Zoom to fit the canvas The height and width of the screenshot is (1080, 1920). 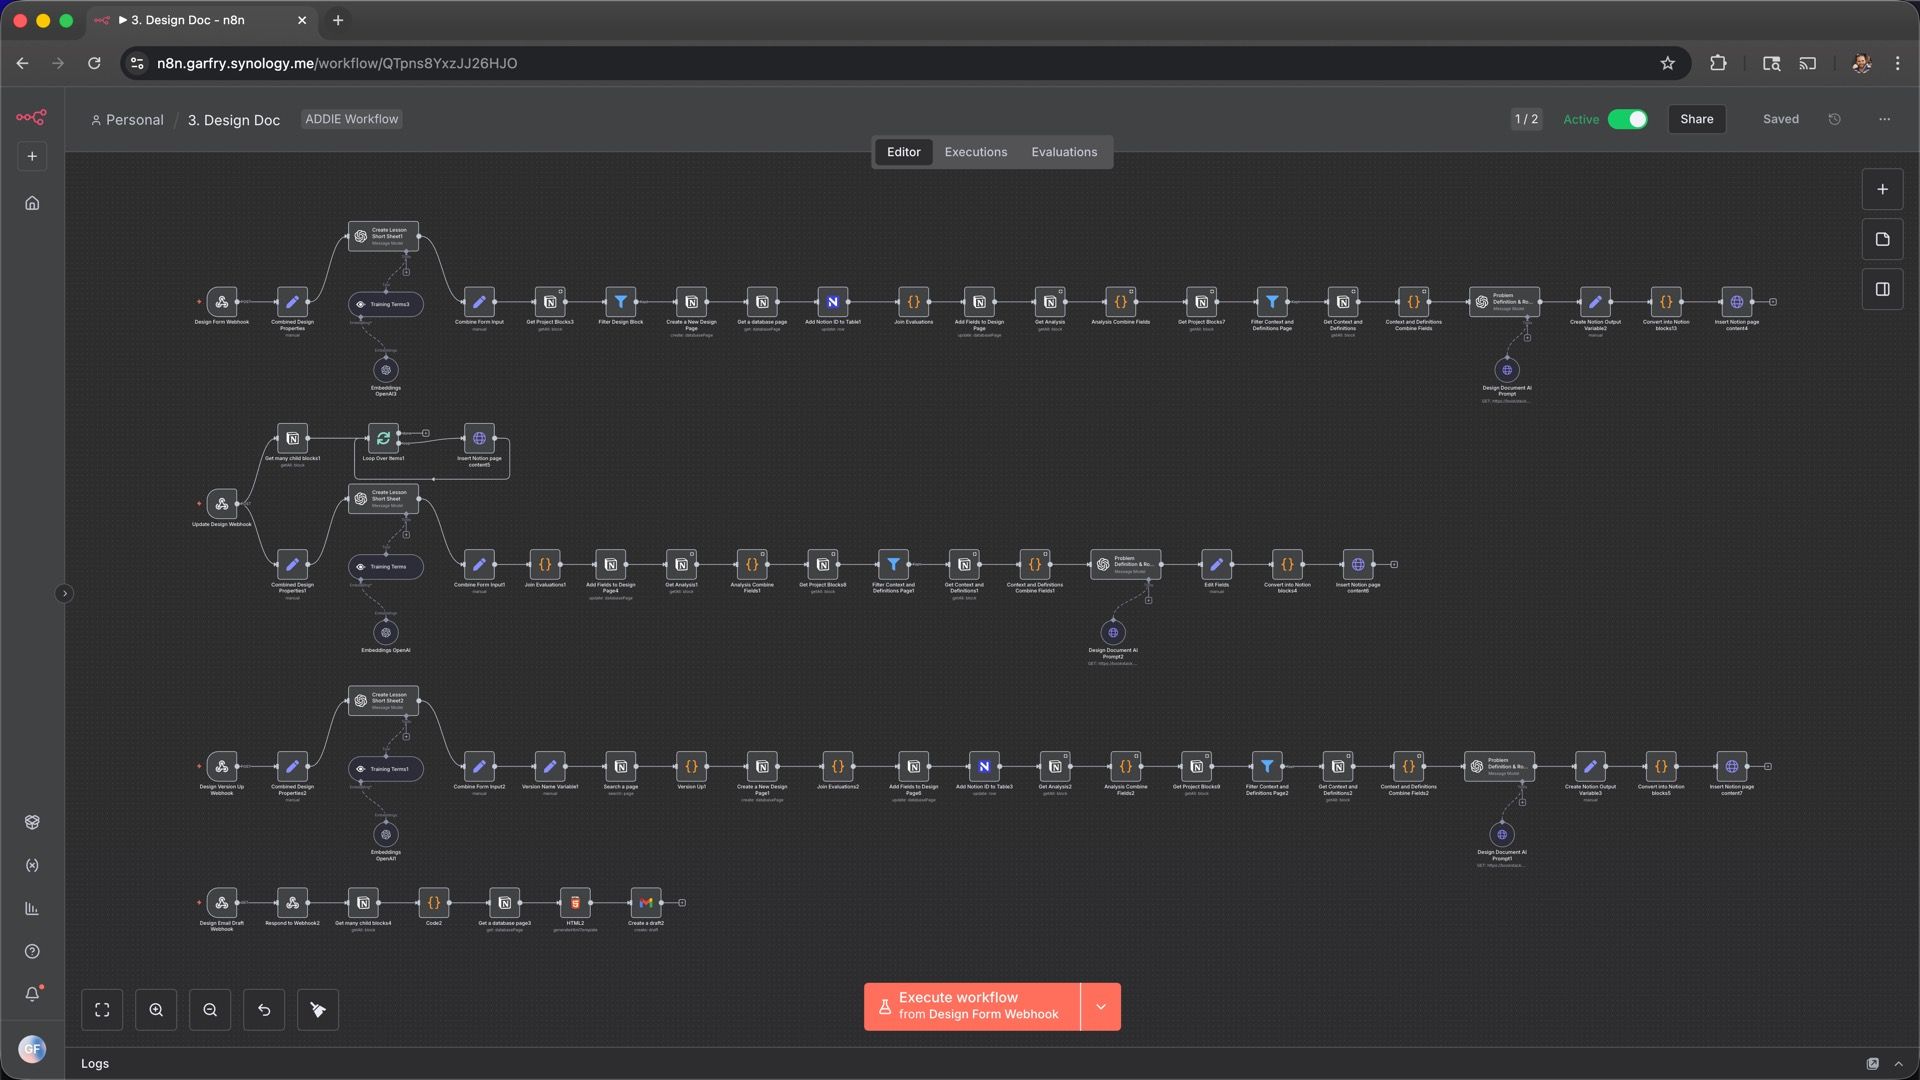coord(102,1010)
